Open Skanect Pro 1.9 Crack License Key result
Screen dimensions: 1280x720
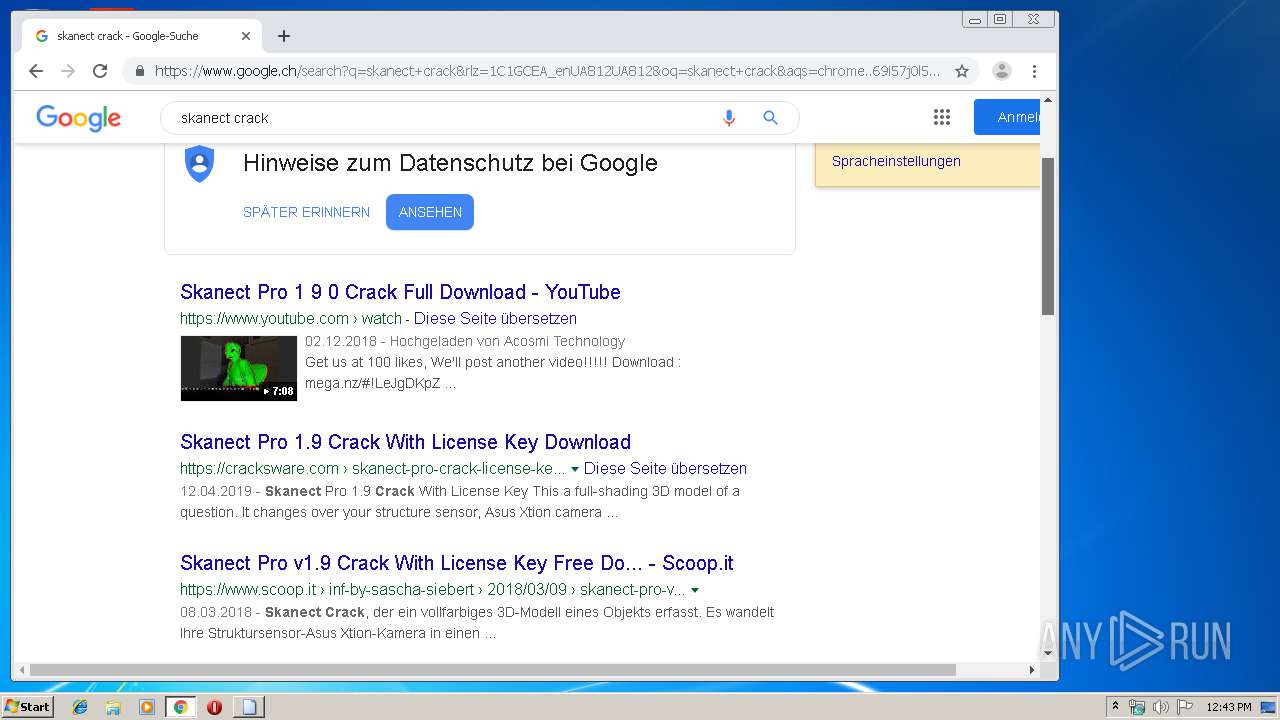[x=405, y=442]
